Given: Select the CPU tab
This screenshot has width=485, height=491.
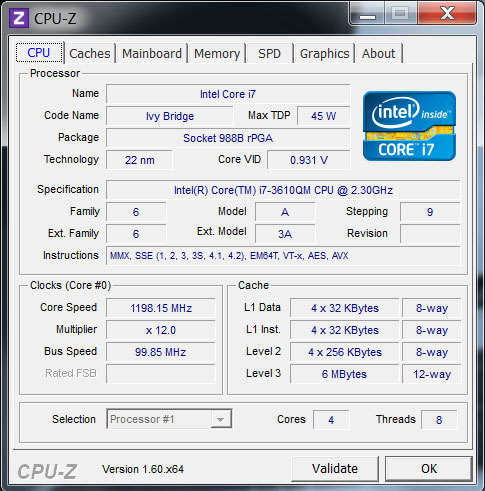Looking at the screenshot, I should pos(39,52).
